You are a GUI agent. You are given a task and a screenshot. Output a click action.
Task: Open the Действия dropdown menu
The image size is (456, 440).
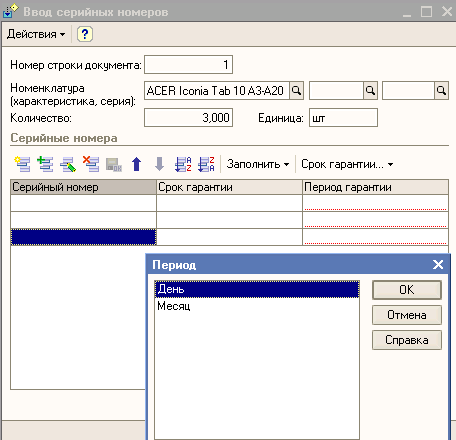click(x=36, y=34)
